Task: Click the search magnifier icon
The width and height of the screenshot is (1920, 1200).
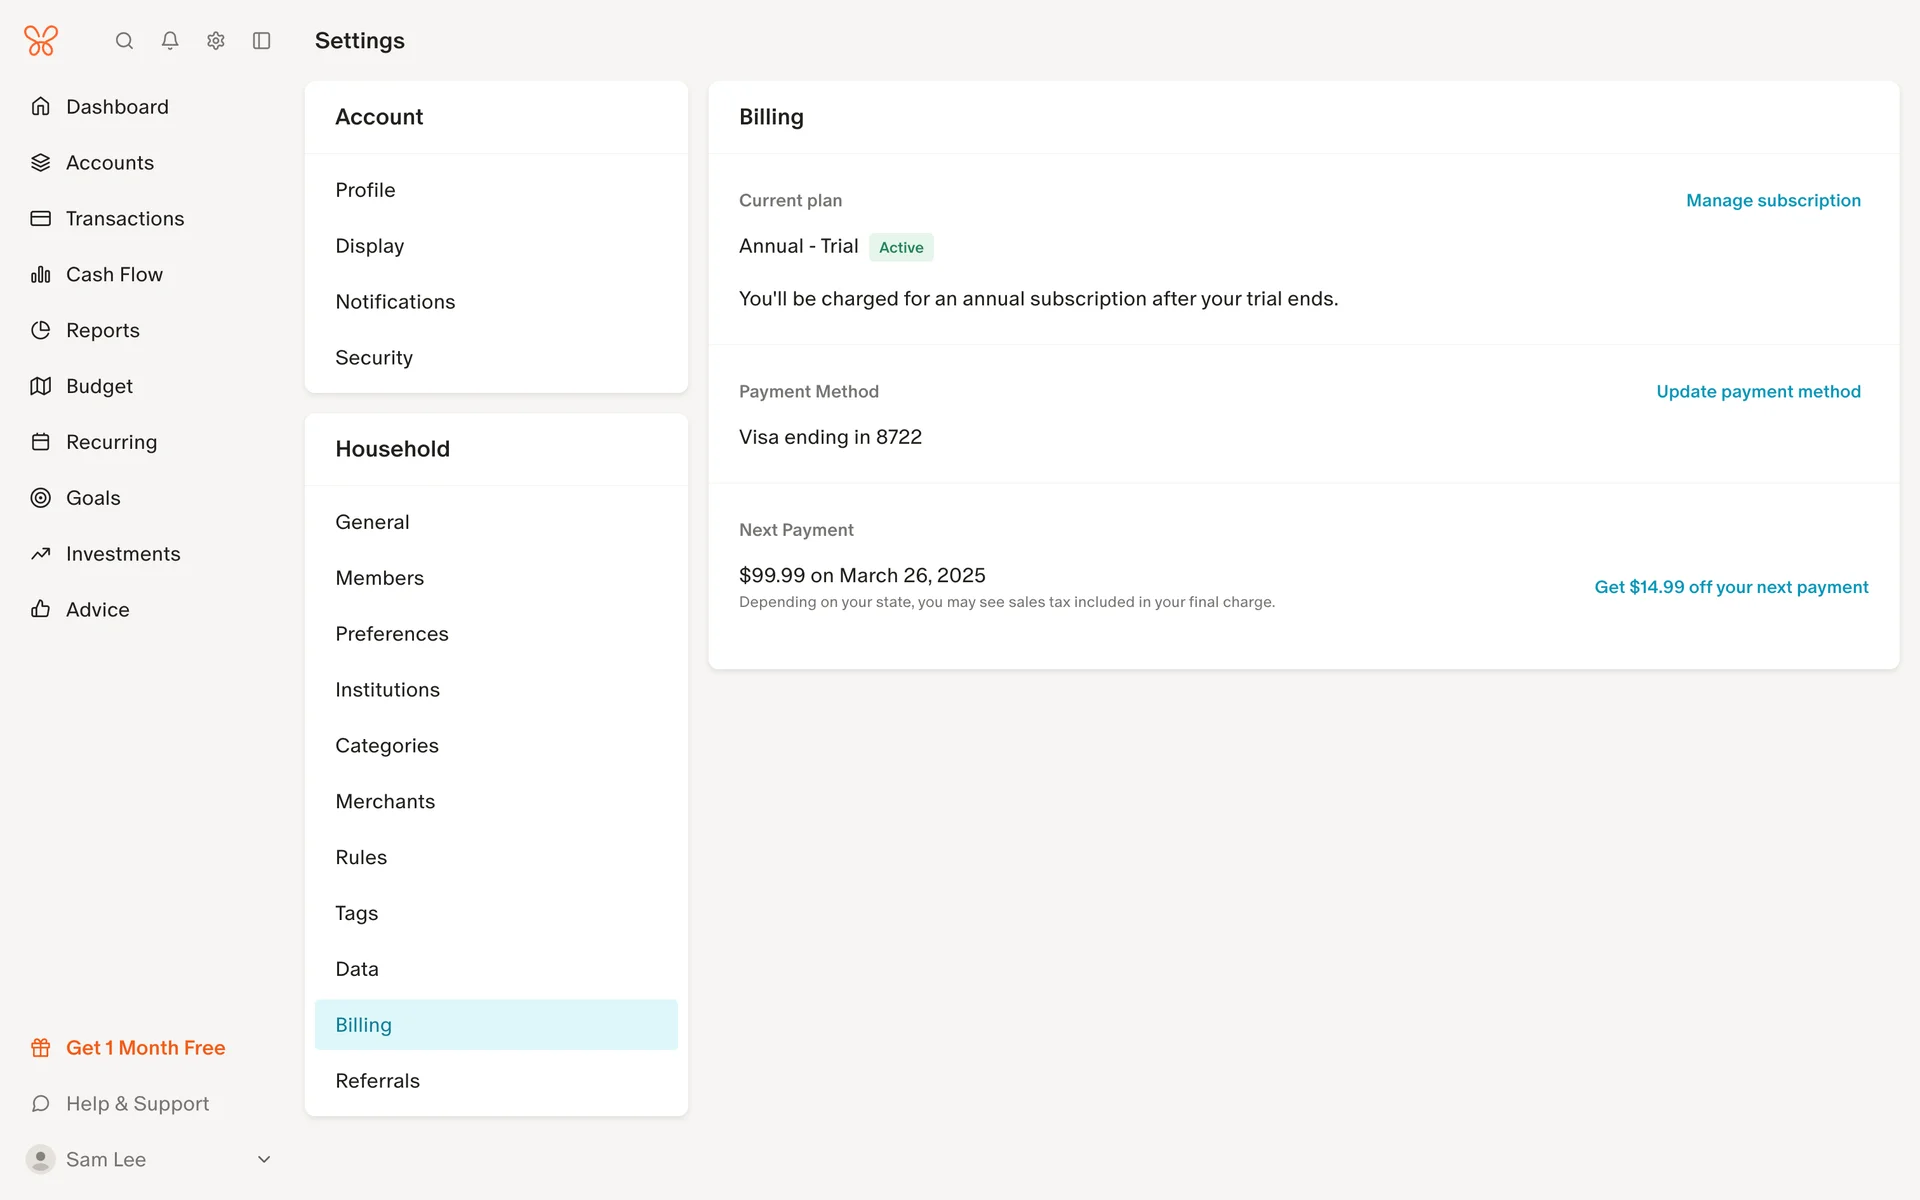Action: point(124,41)
